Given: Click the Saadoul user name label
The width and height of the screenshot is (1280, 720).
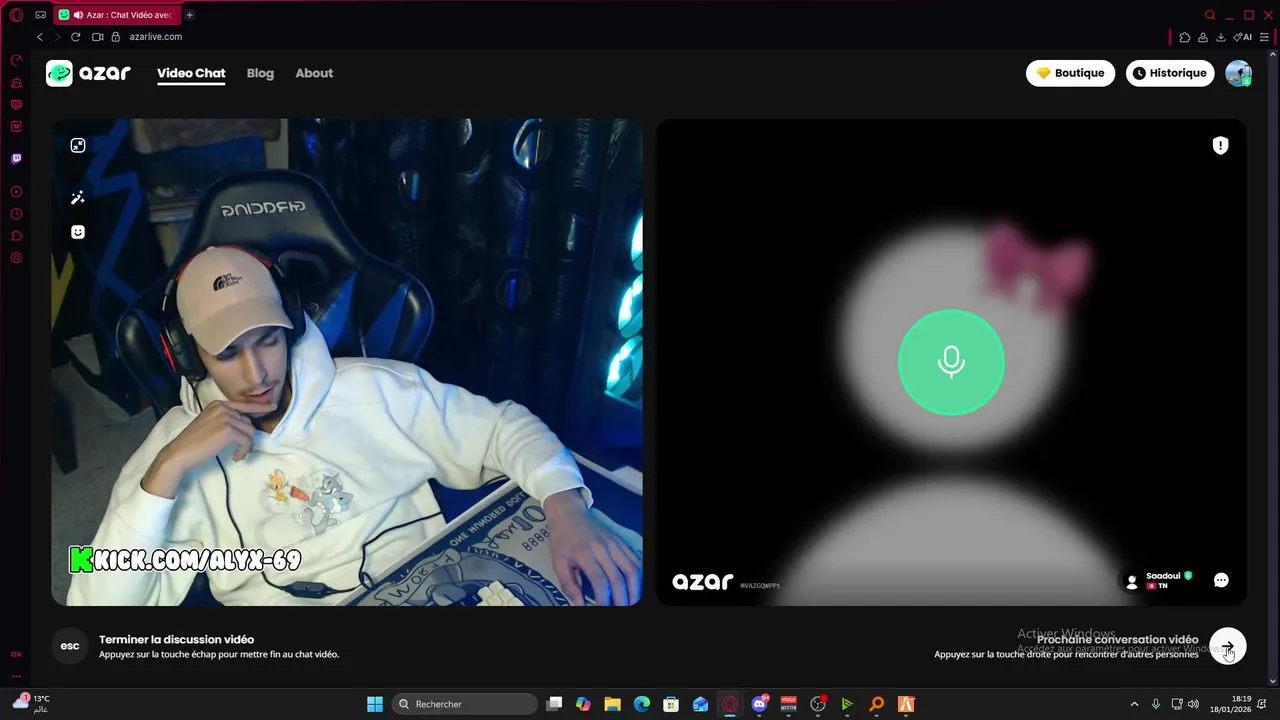Looking at the screenshot, I should pyautogui.click(x=1163, y=576).
